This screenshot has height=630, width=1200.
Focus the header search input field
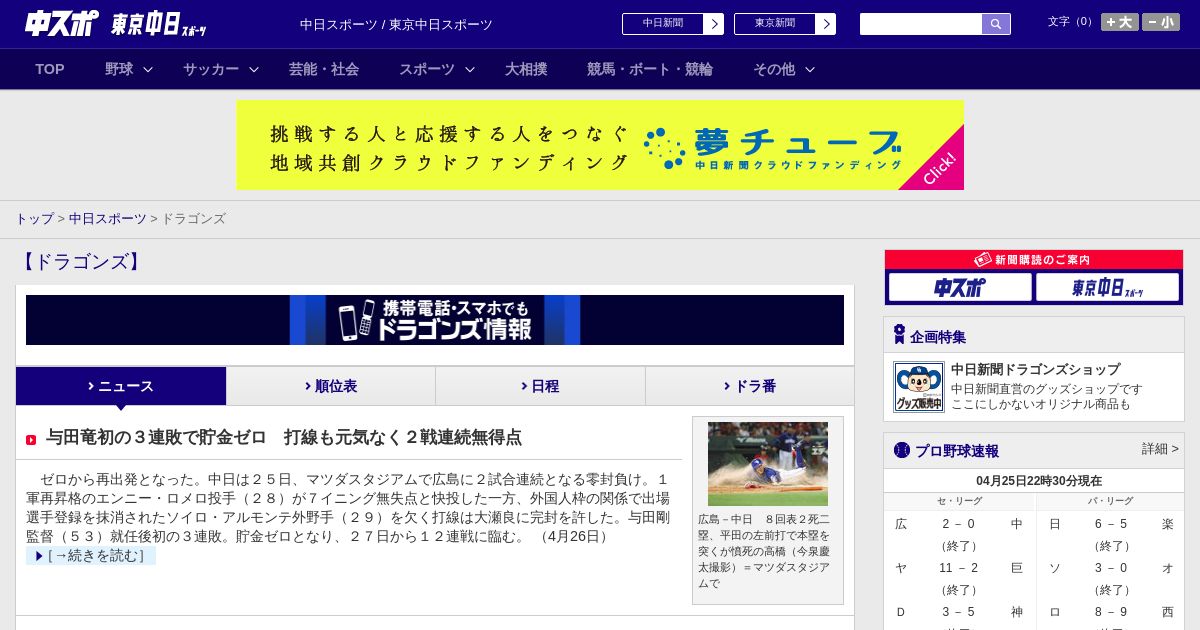click(921, 24)
